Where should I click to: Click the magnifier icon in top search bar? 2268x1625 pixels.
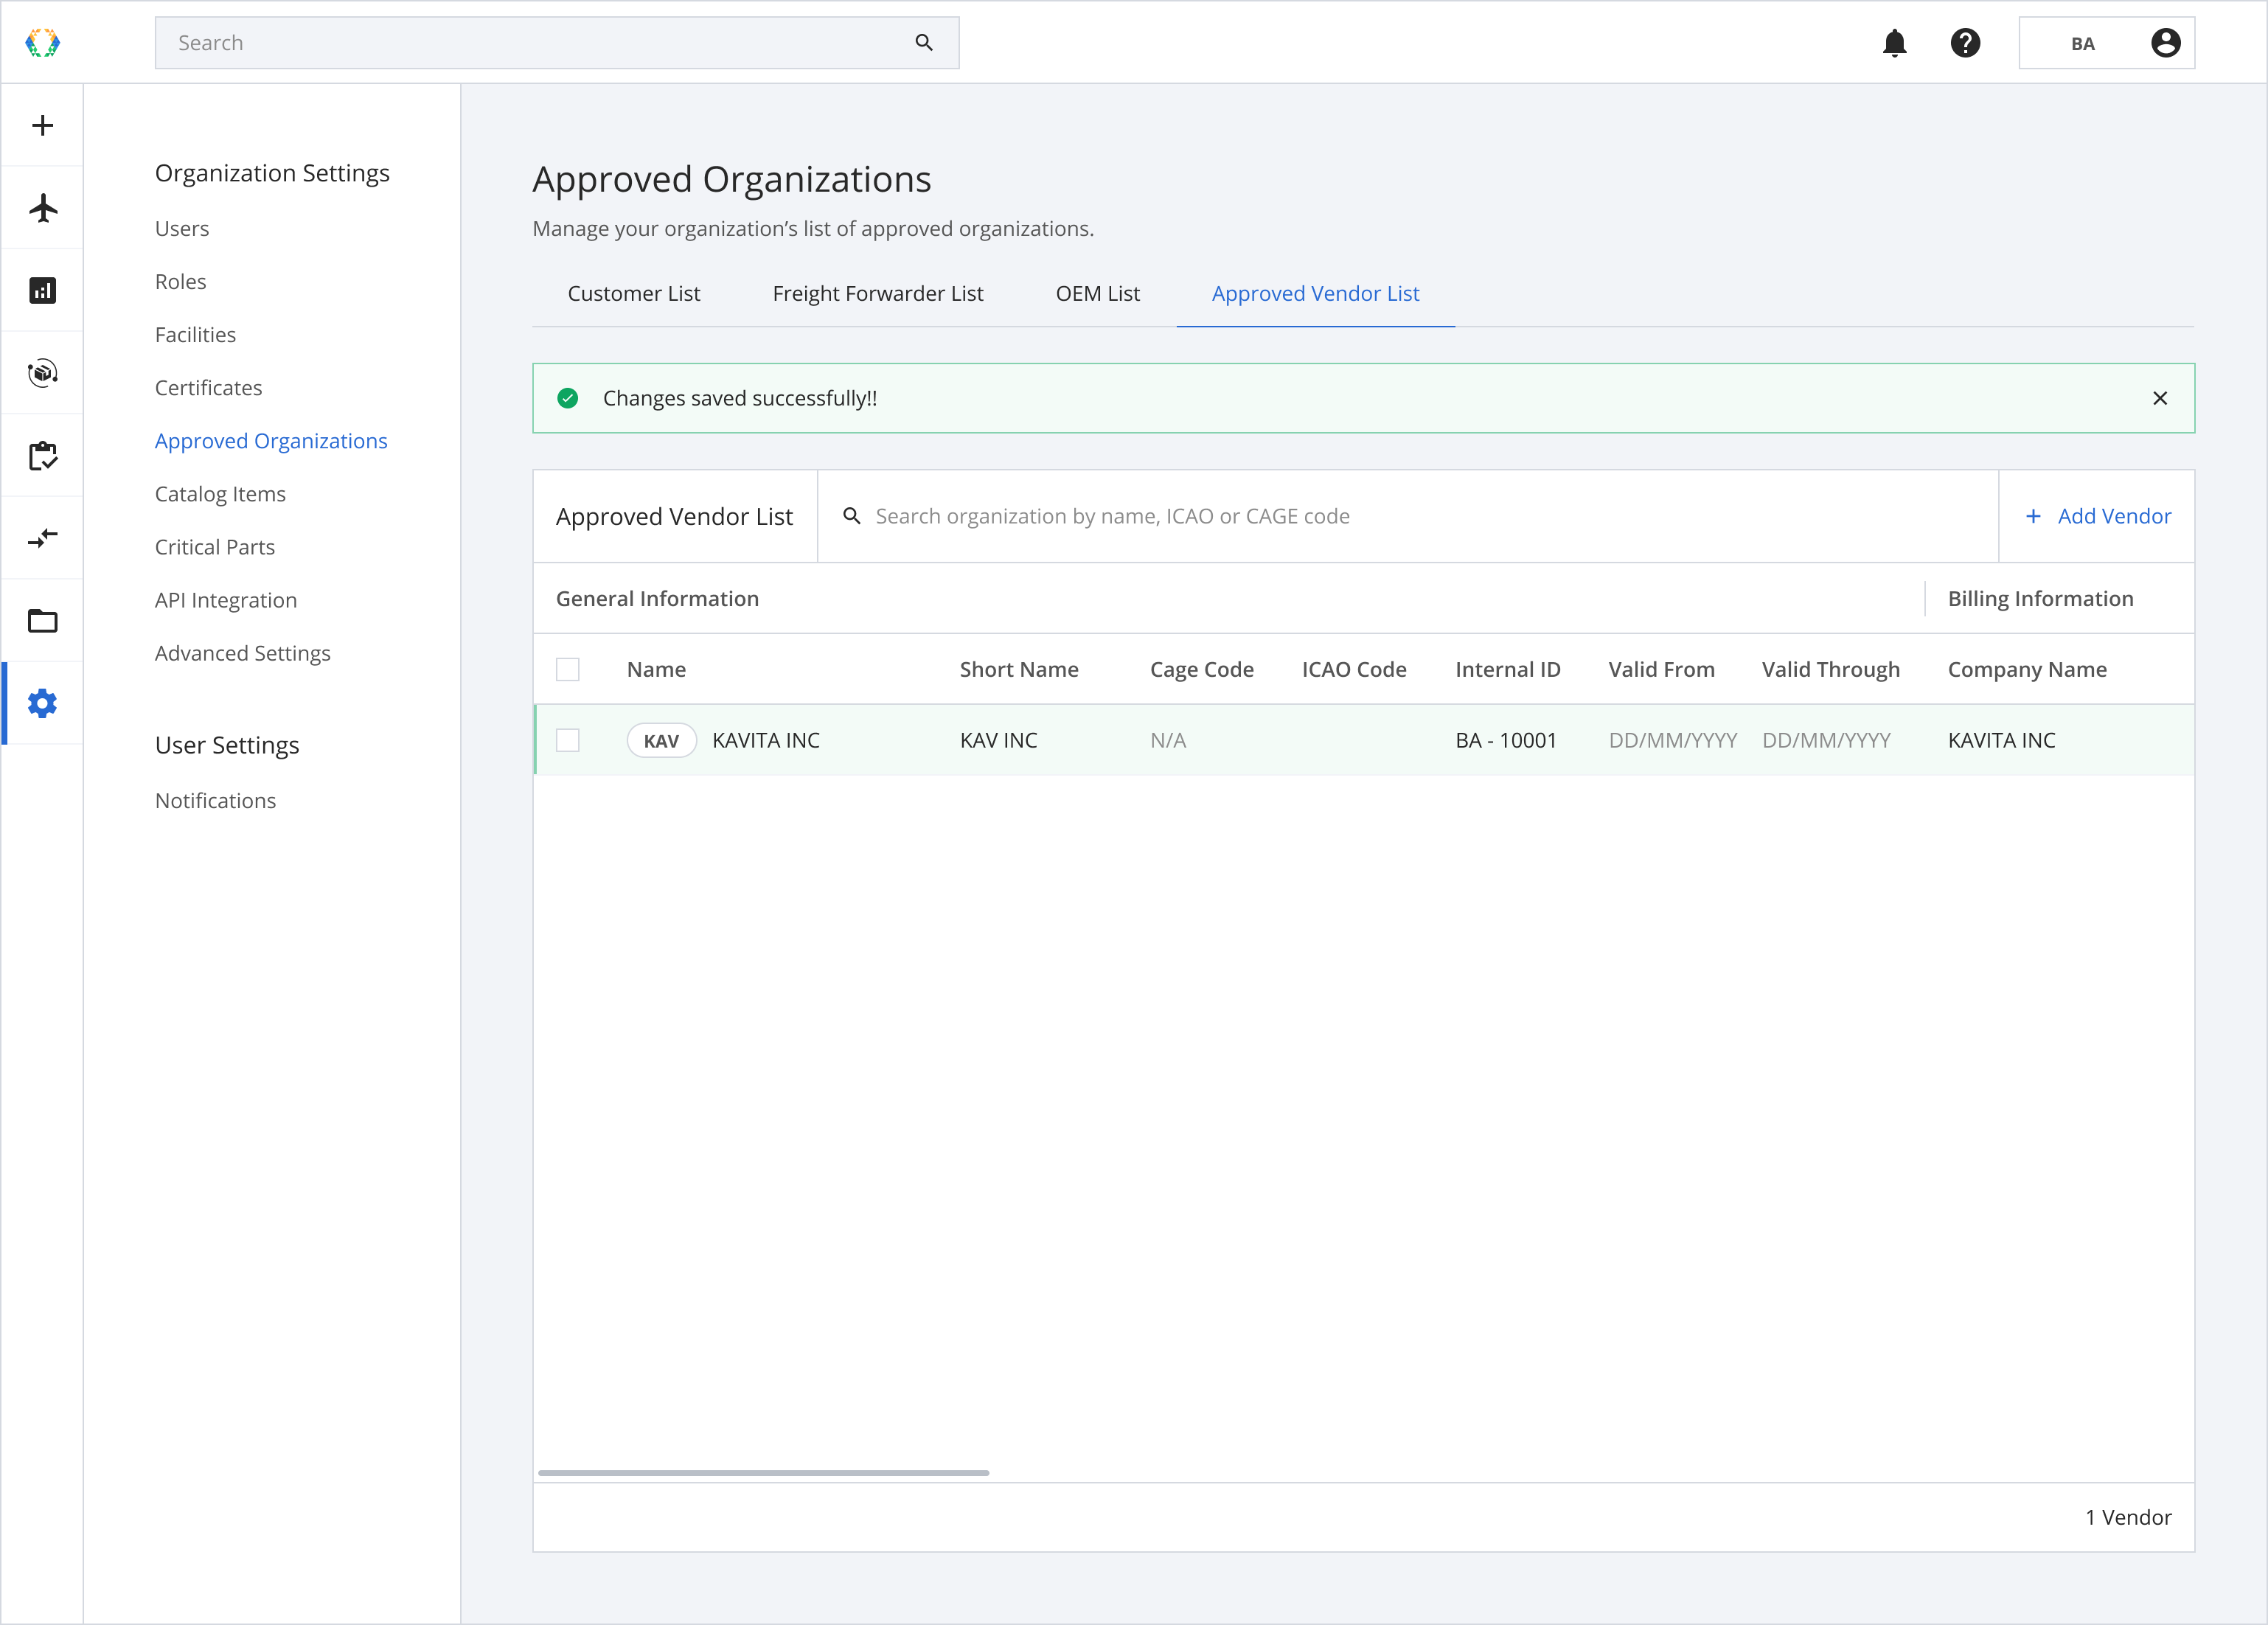click(x=923, y=43)
